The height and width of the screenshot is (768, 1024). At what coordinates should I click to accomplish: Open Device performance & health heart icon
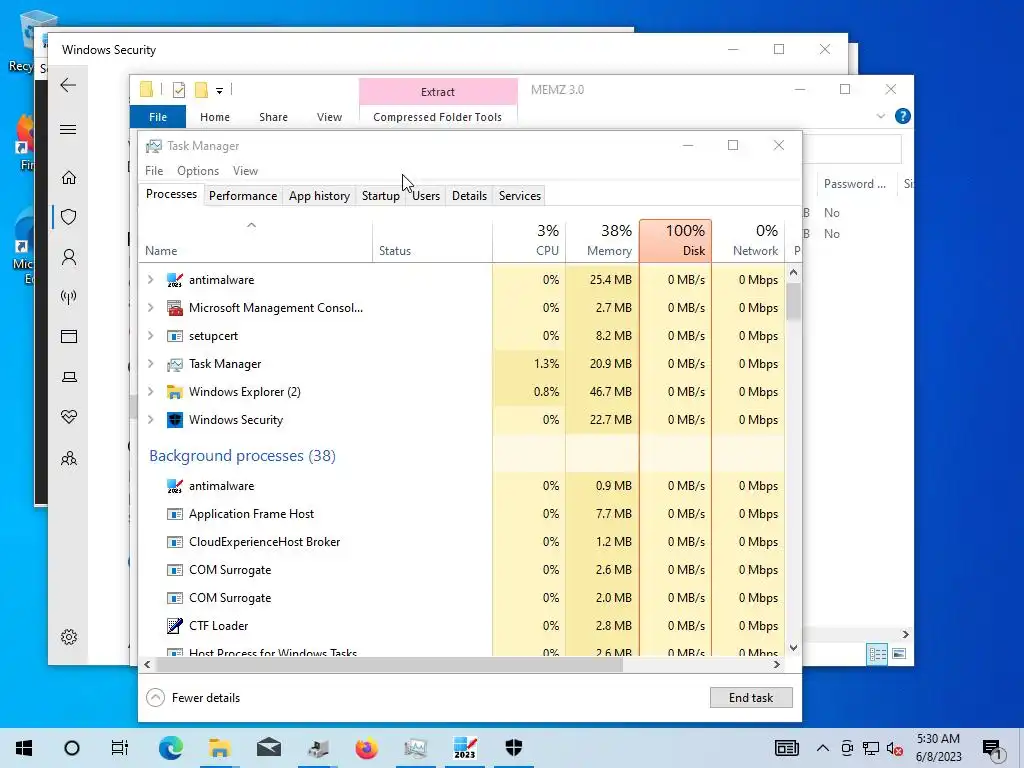pyautogui.click(x=69, y=417)
